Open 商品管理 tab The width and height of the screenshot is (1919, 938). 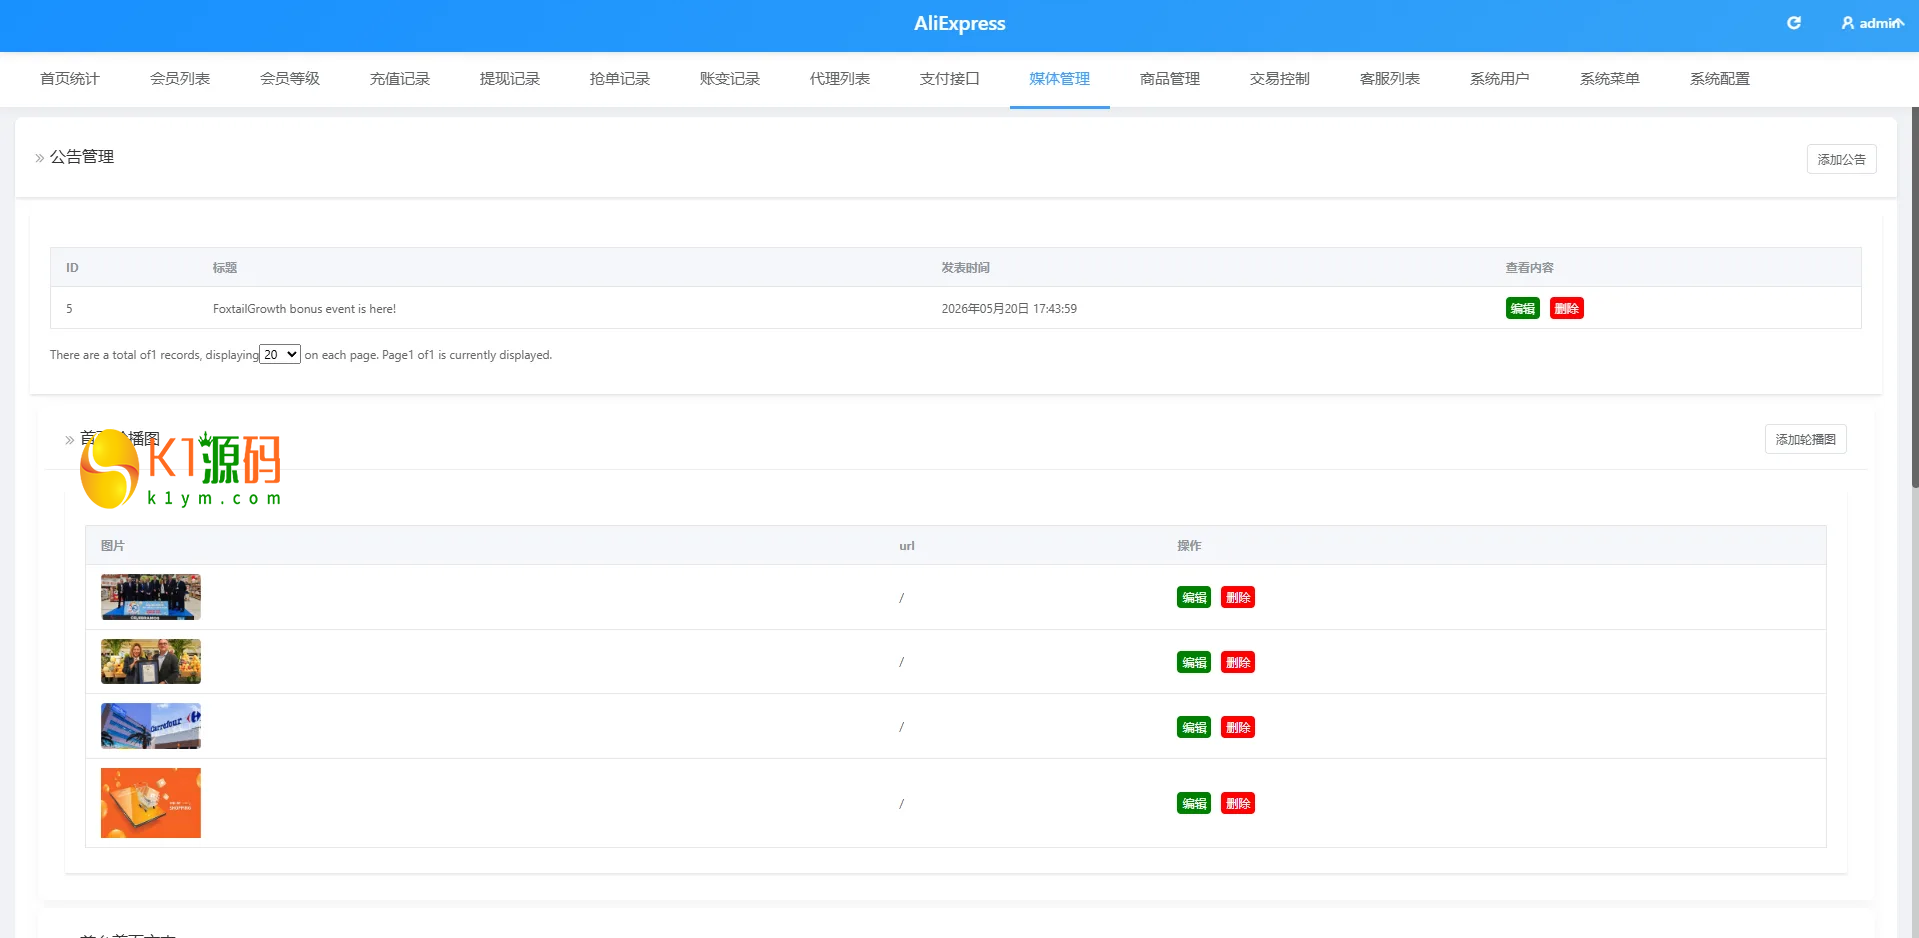[x=1170, y=79]
